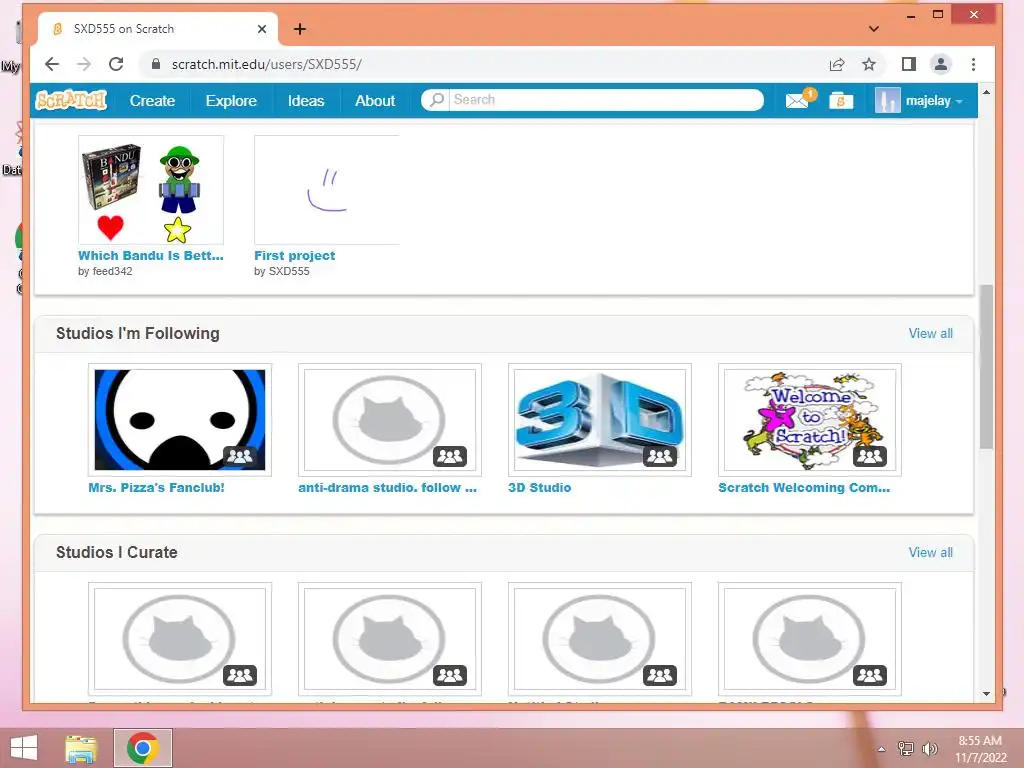Open Which Bandu Is Bett... project thumbnail
This screenshot has height=768, width=1024.
click(151, 190)
